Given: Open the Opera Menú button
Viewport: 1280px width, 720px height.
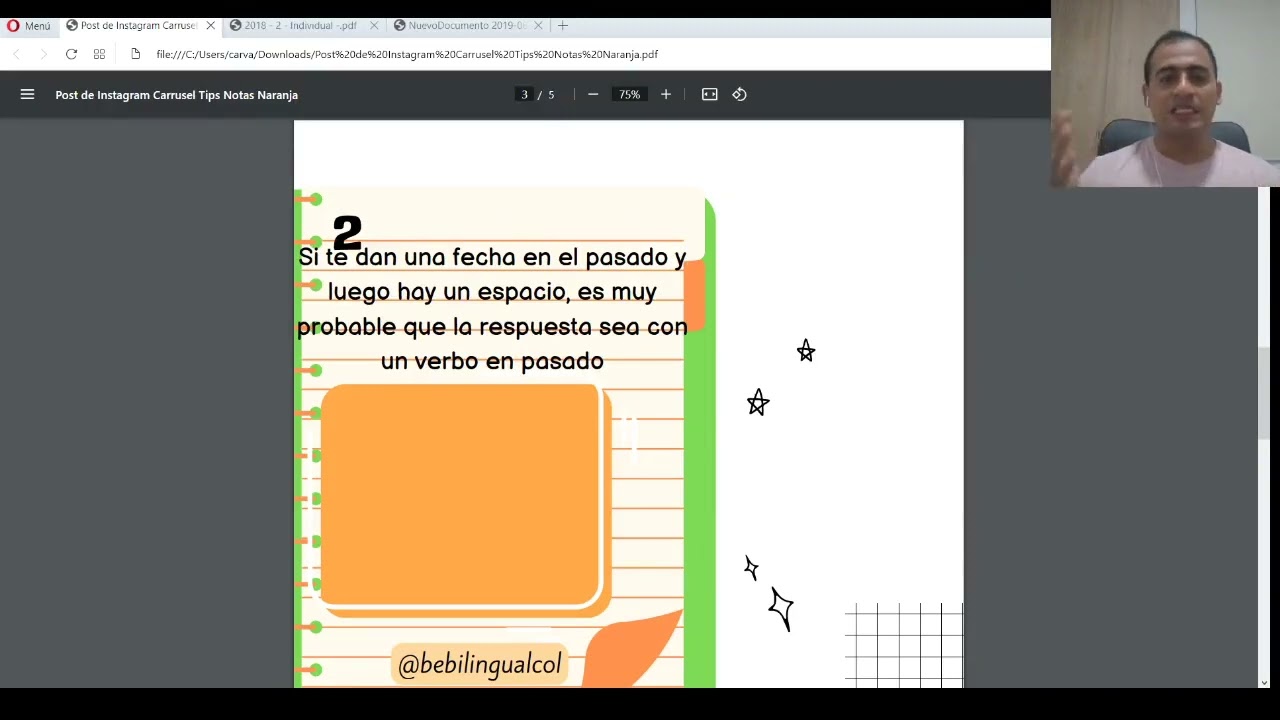Looking at the screenshot, I should click(28, 26).
